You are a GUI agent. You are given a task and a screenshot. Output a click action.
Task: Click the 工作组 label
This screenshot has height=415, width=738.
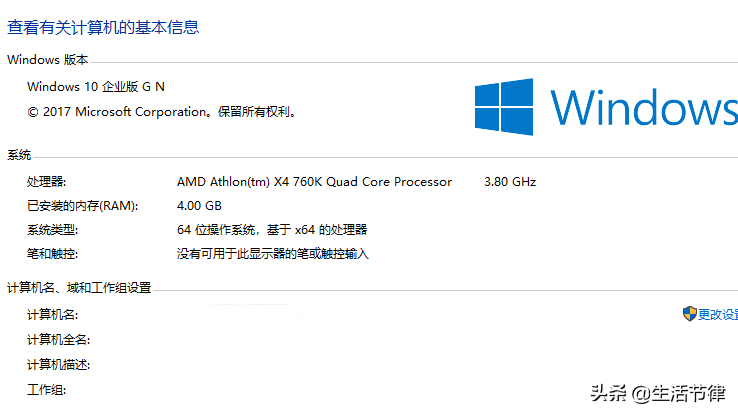click(47, 390)
